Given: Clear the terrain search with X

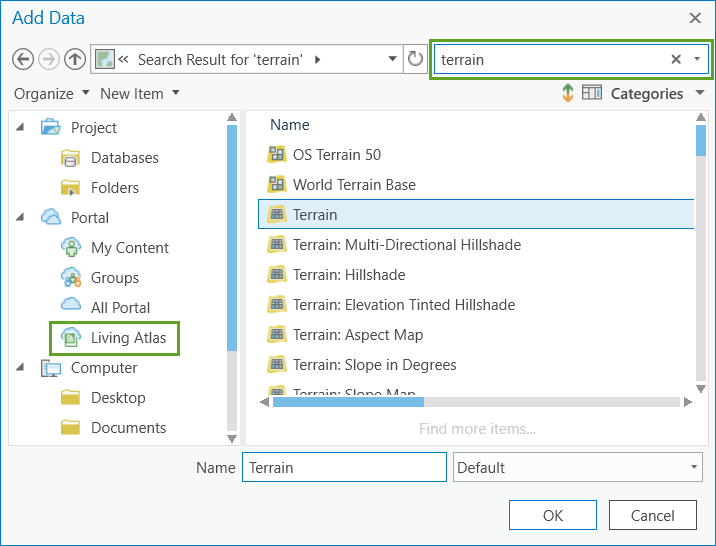Looking at the screenshot, I should point(676,59).
